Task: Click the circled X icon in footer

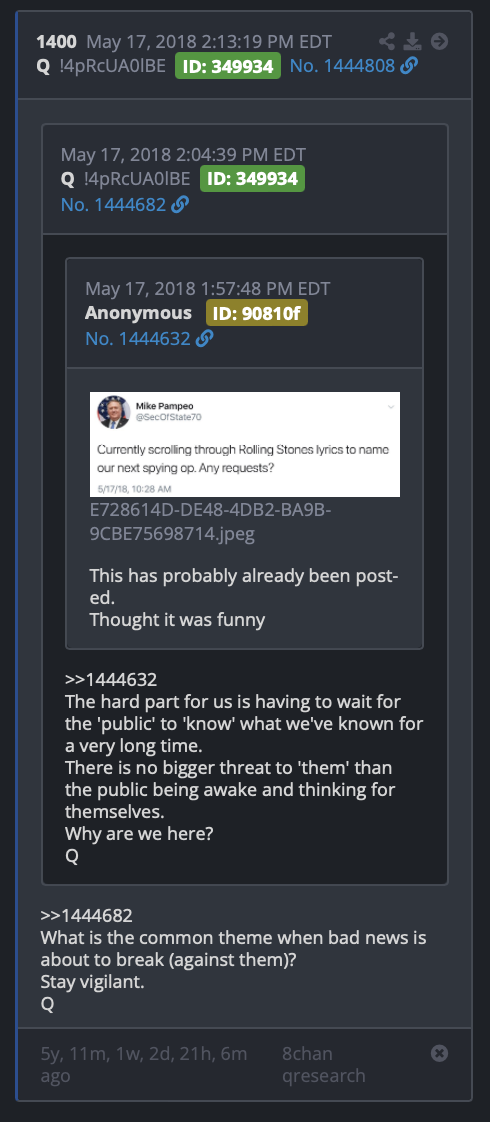Action: (439, 1053)
